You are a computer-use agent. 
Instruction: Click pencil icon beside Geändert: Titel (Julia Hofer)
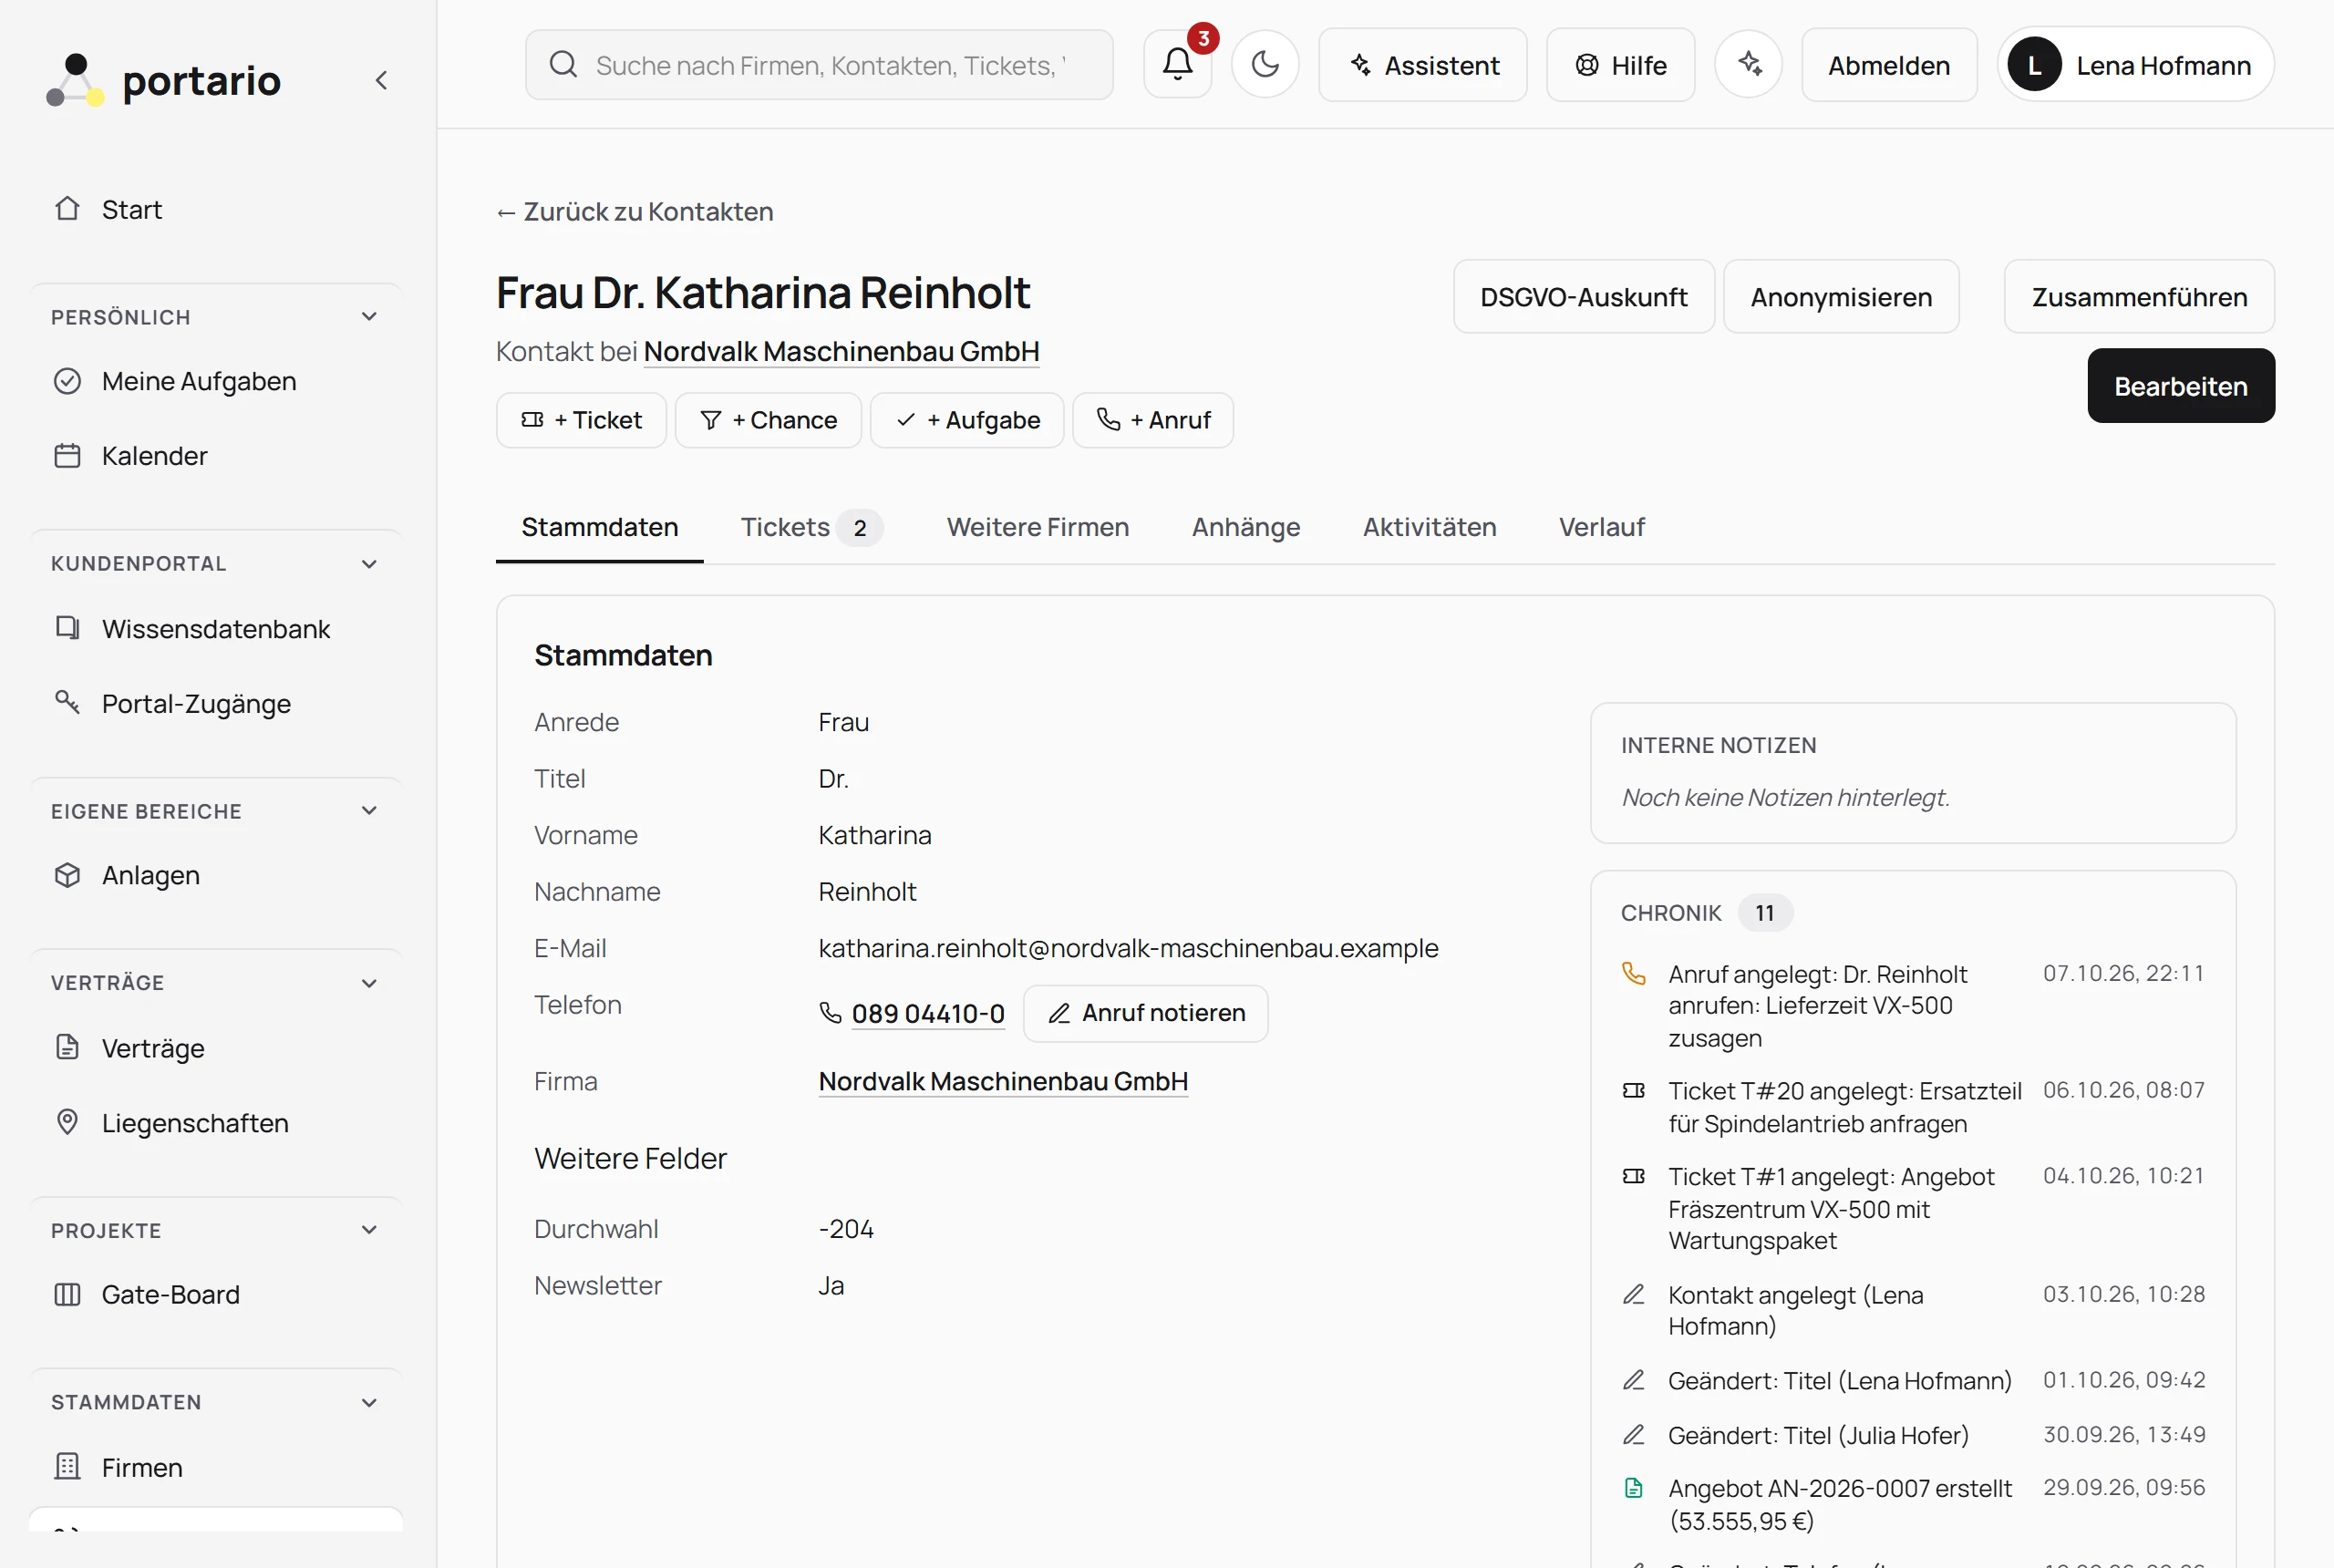(x=1633, y=1435)
